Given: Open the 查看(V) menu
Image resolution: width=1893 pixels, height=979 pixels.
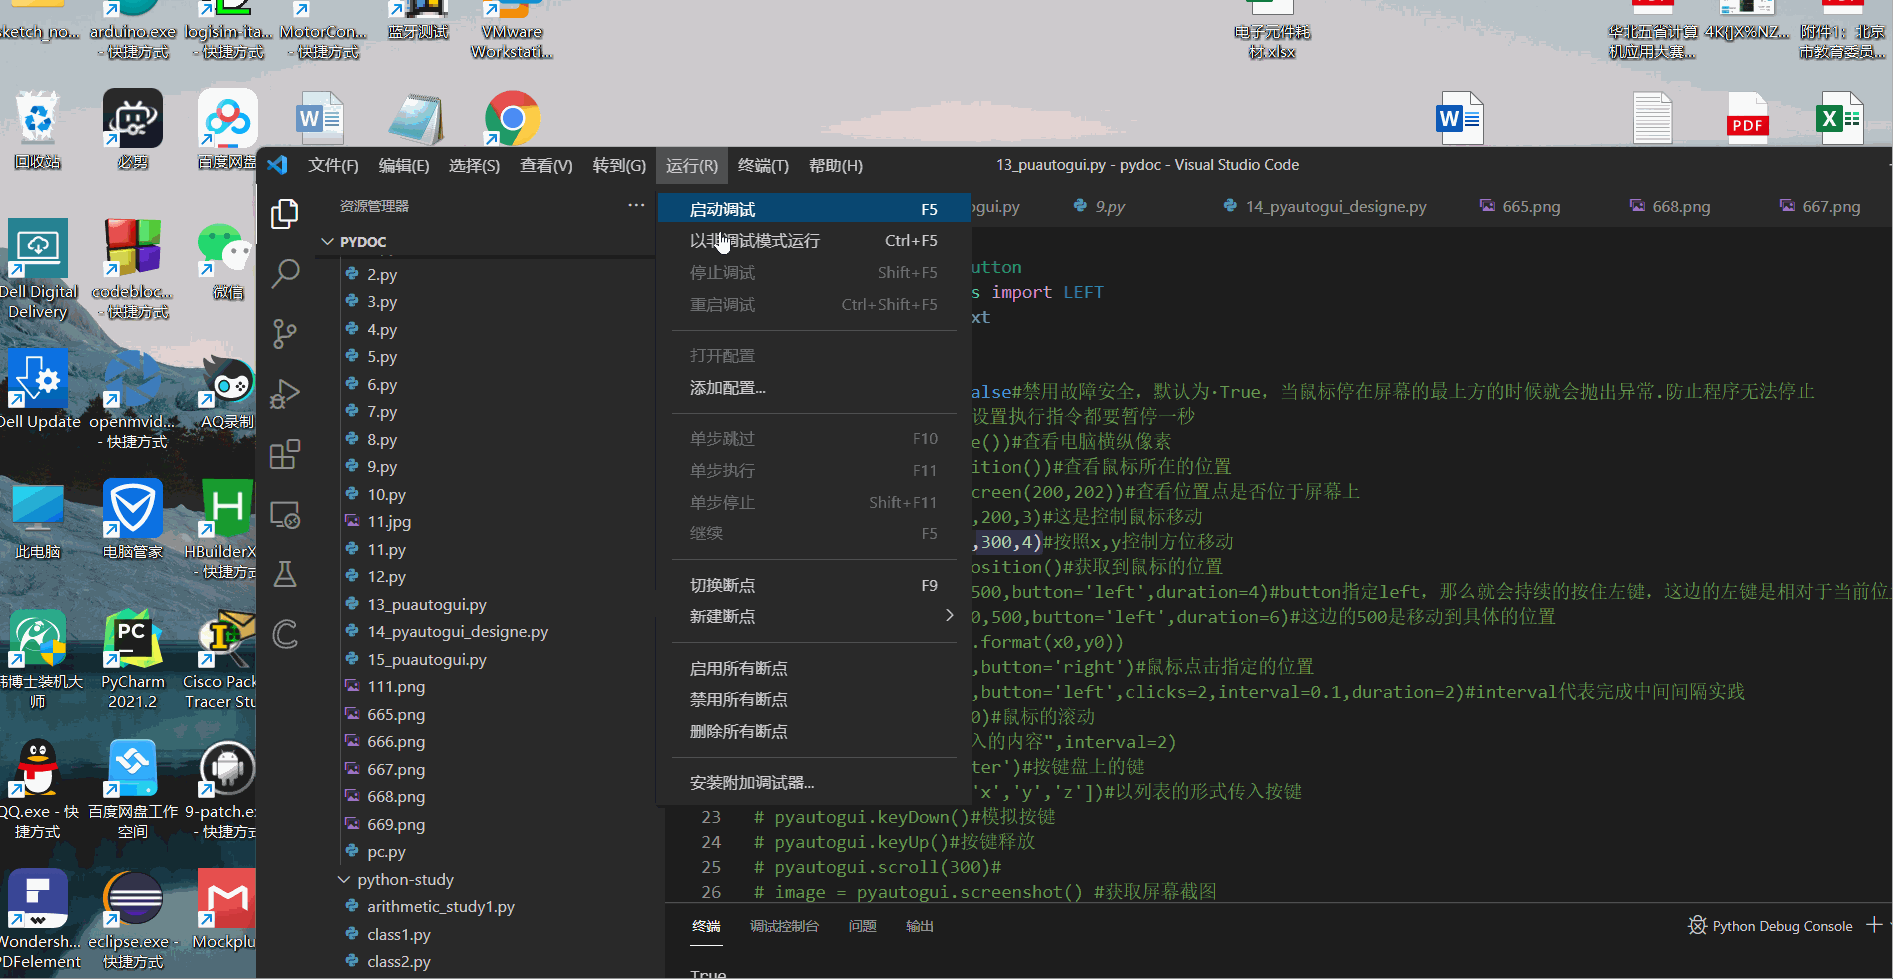Looking at the screenshot, I should point(546,165).
